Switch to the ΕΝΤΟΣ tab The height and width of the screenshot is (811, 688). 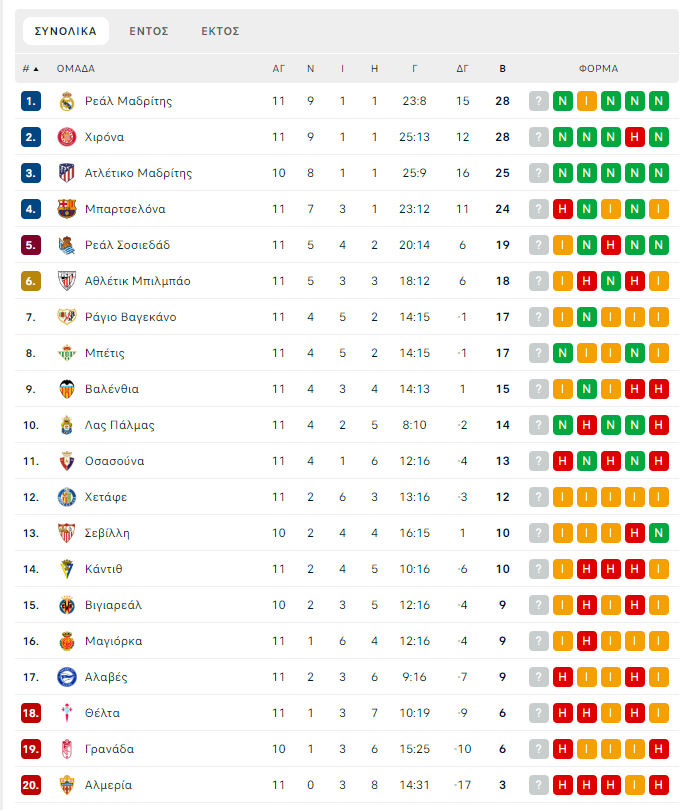pos(149,31)
